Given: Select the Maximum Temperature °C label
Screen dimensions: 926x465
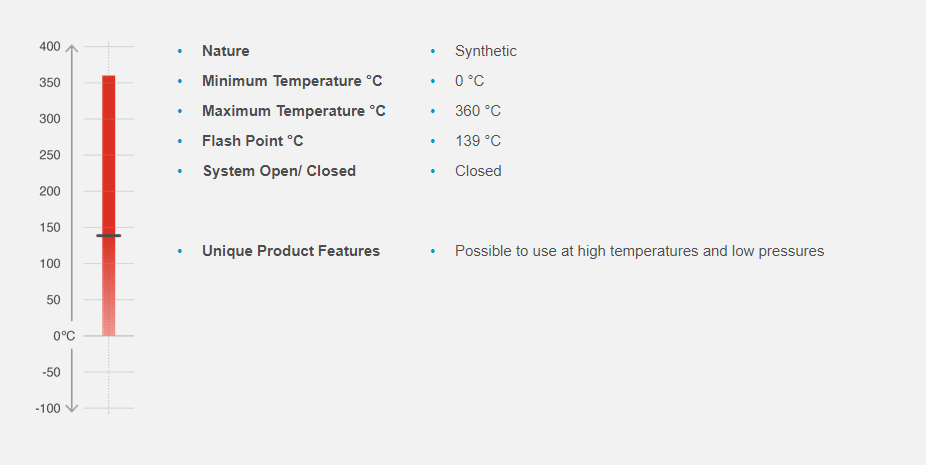Looking at the screenshot, I should [x=294, y=111].
